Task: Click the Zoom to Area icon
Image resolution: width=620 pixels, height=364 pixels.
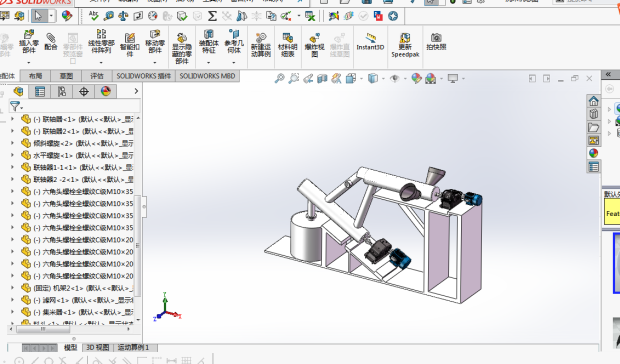Action: pos(293,78)
